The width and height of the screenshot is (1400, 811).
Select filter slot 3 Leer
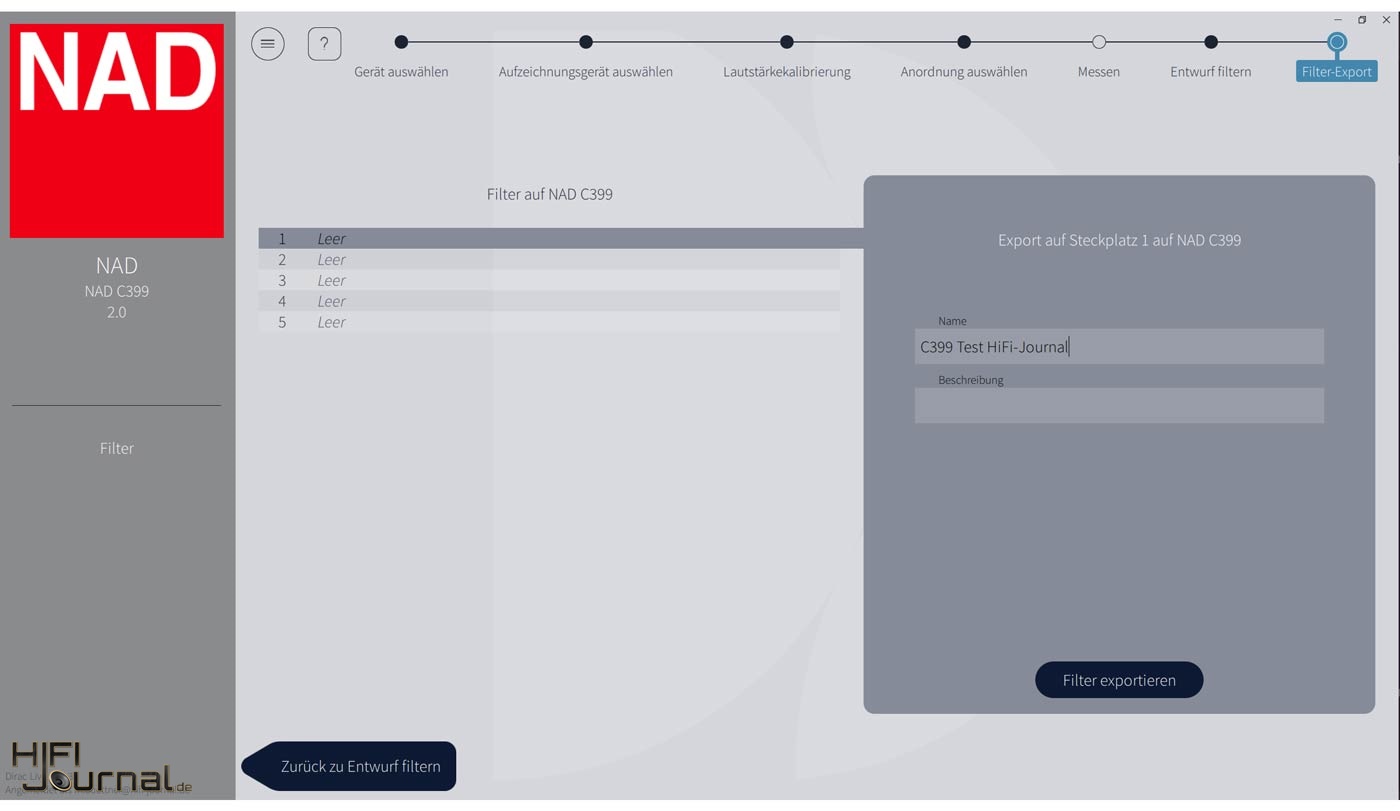coord(549,281)
